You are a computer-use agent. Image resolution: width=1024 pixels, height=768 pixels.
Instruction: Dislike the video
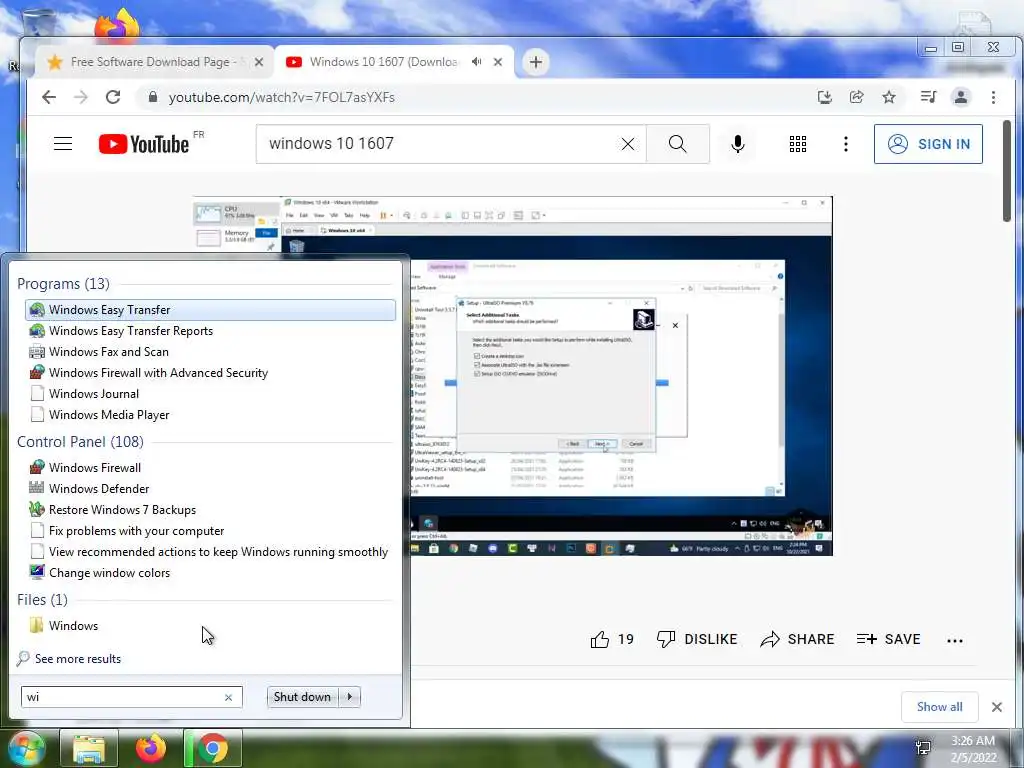(x=697, y=639)
